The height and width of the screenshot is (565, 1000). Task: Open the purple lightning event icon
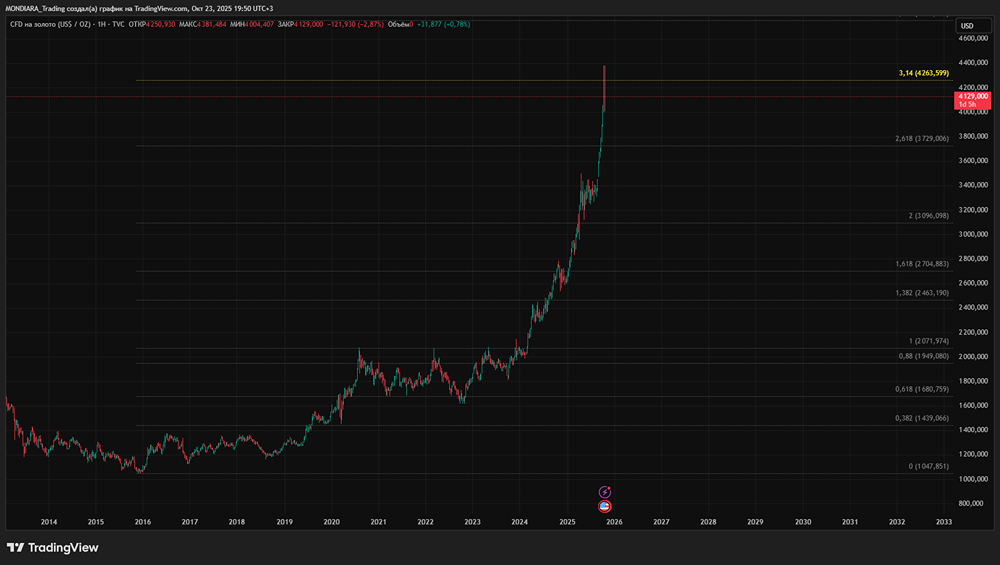click(x=605, y=492)
